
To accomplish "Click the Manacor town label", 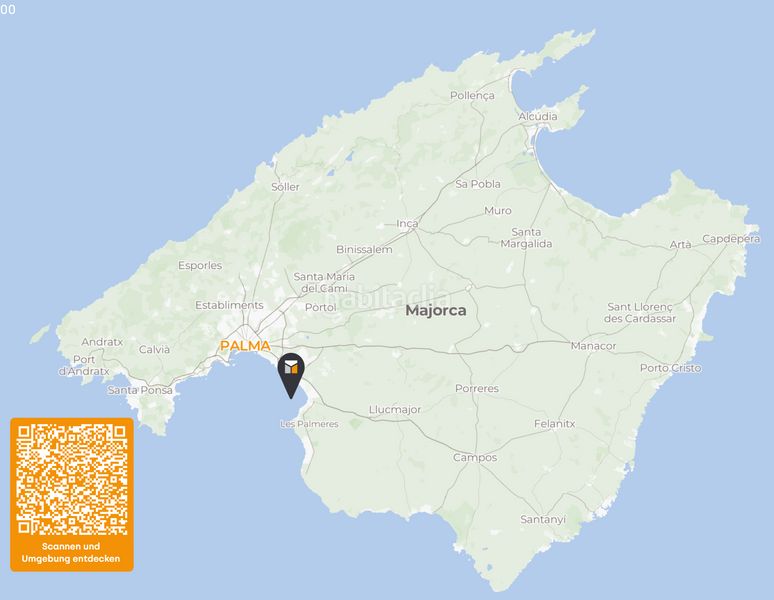I will click(x=593, y=346).
